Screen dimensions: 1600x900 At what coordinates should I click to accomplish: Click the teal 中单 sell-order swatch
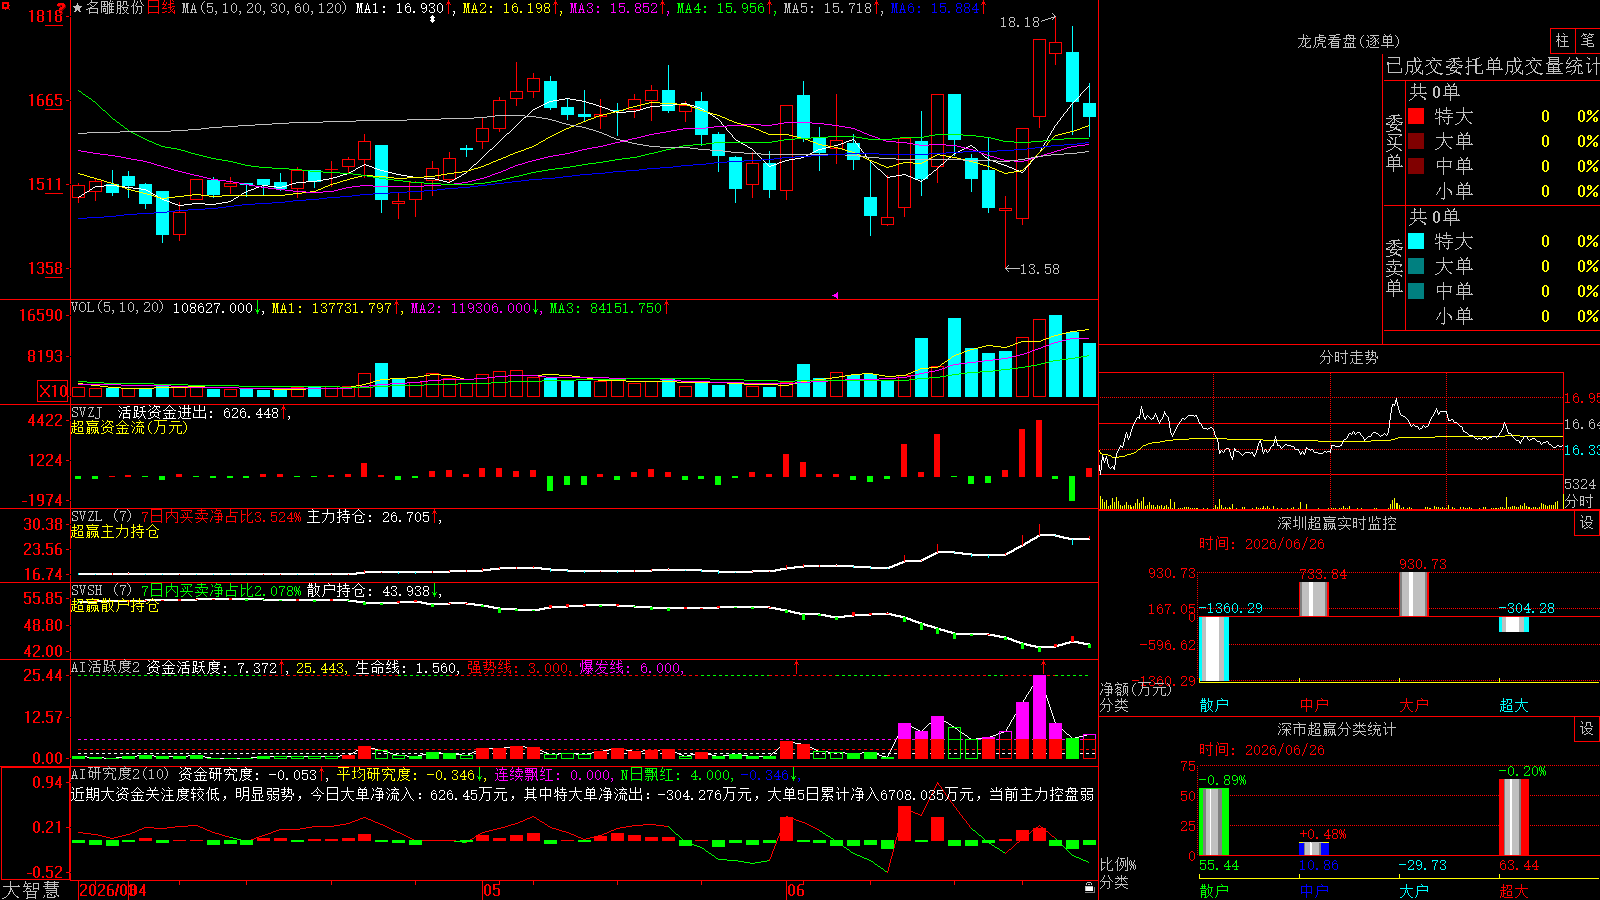[x=1416, y=291]
